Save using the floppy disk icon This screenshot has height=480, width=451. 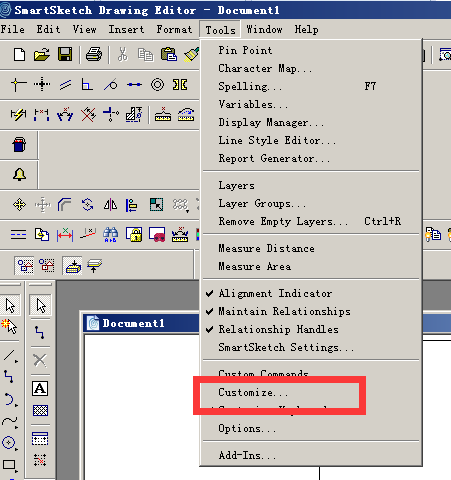pos(65,54)
